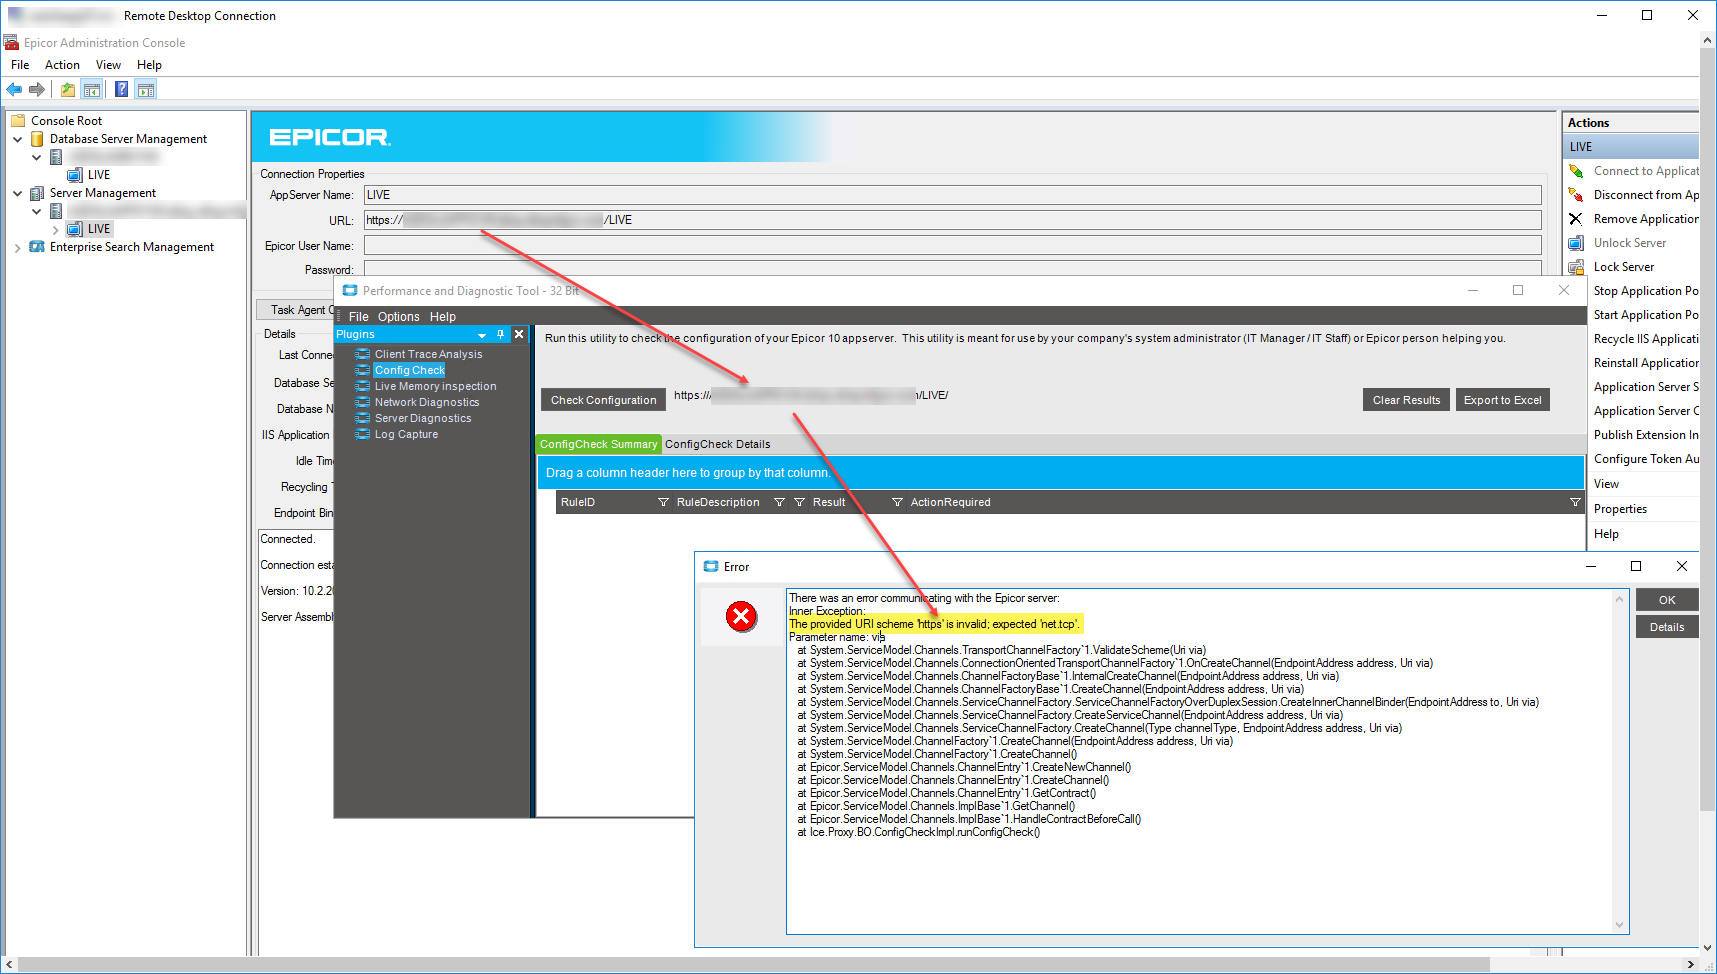This screenshot has width=1717, height=974.
Task: Click the Result column filter icon
Action: click(897, 502)
